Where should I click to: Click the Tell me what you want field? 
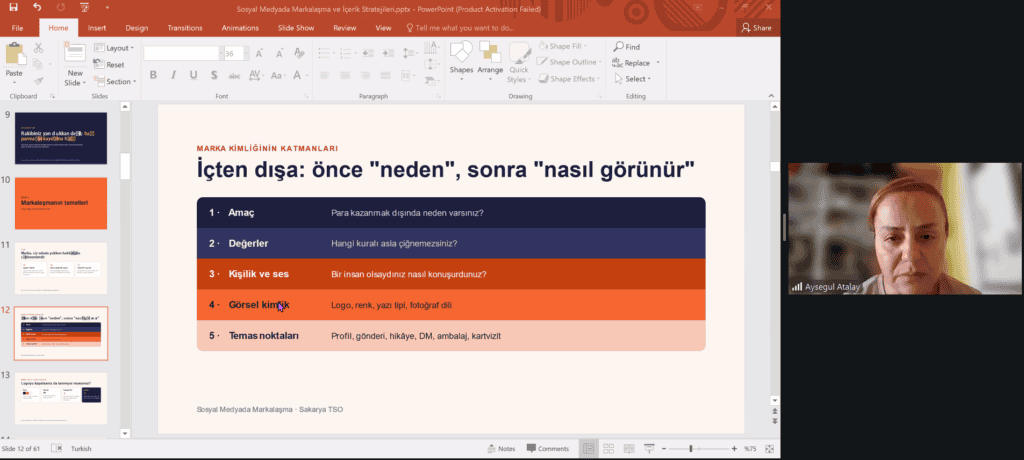tap(461, 28)
